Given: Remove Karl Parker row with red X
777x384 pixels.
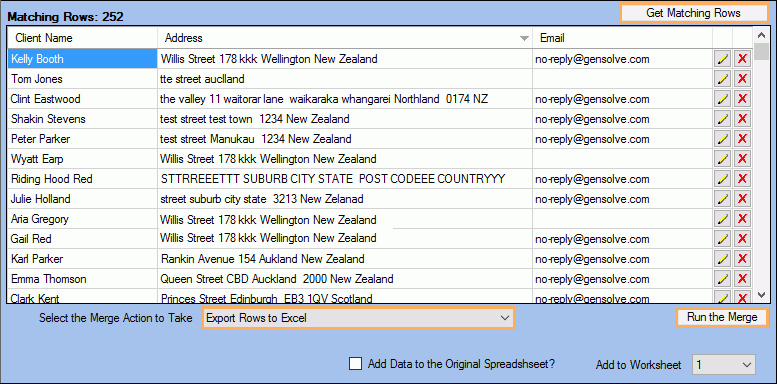Looking at the screenshot, I should pos(742,259).
